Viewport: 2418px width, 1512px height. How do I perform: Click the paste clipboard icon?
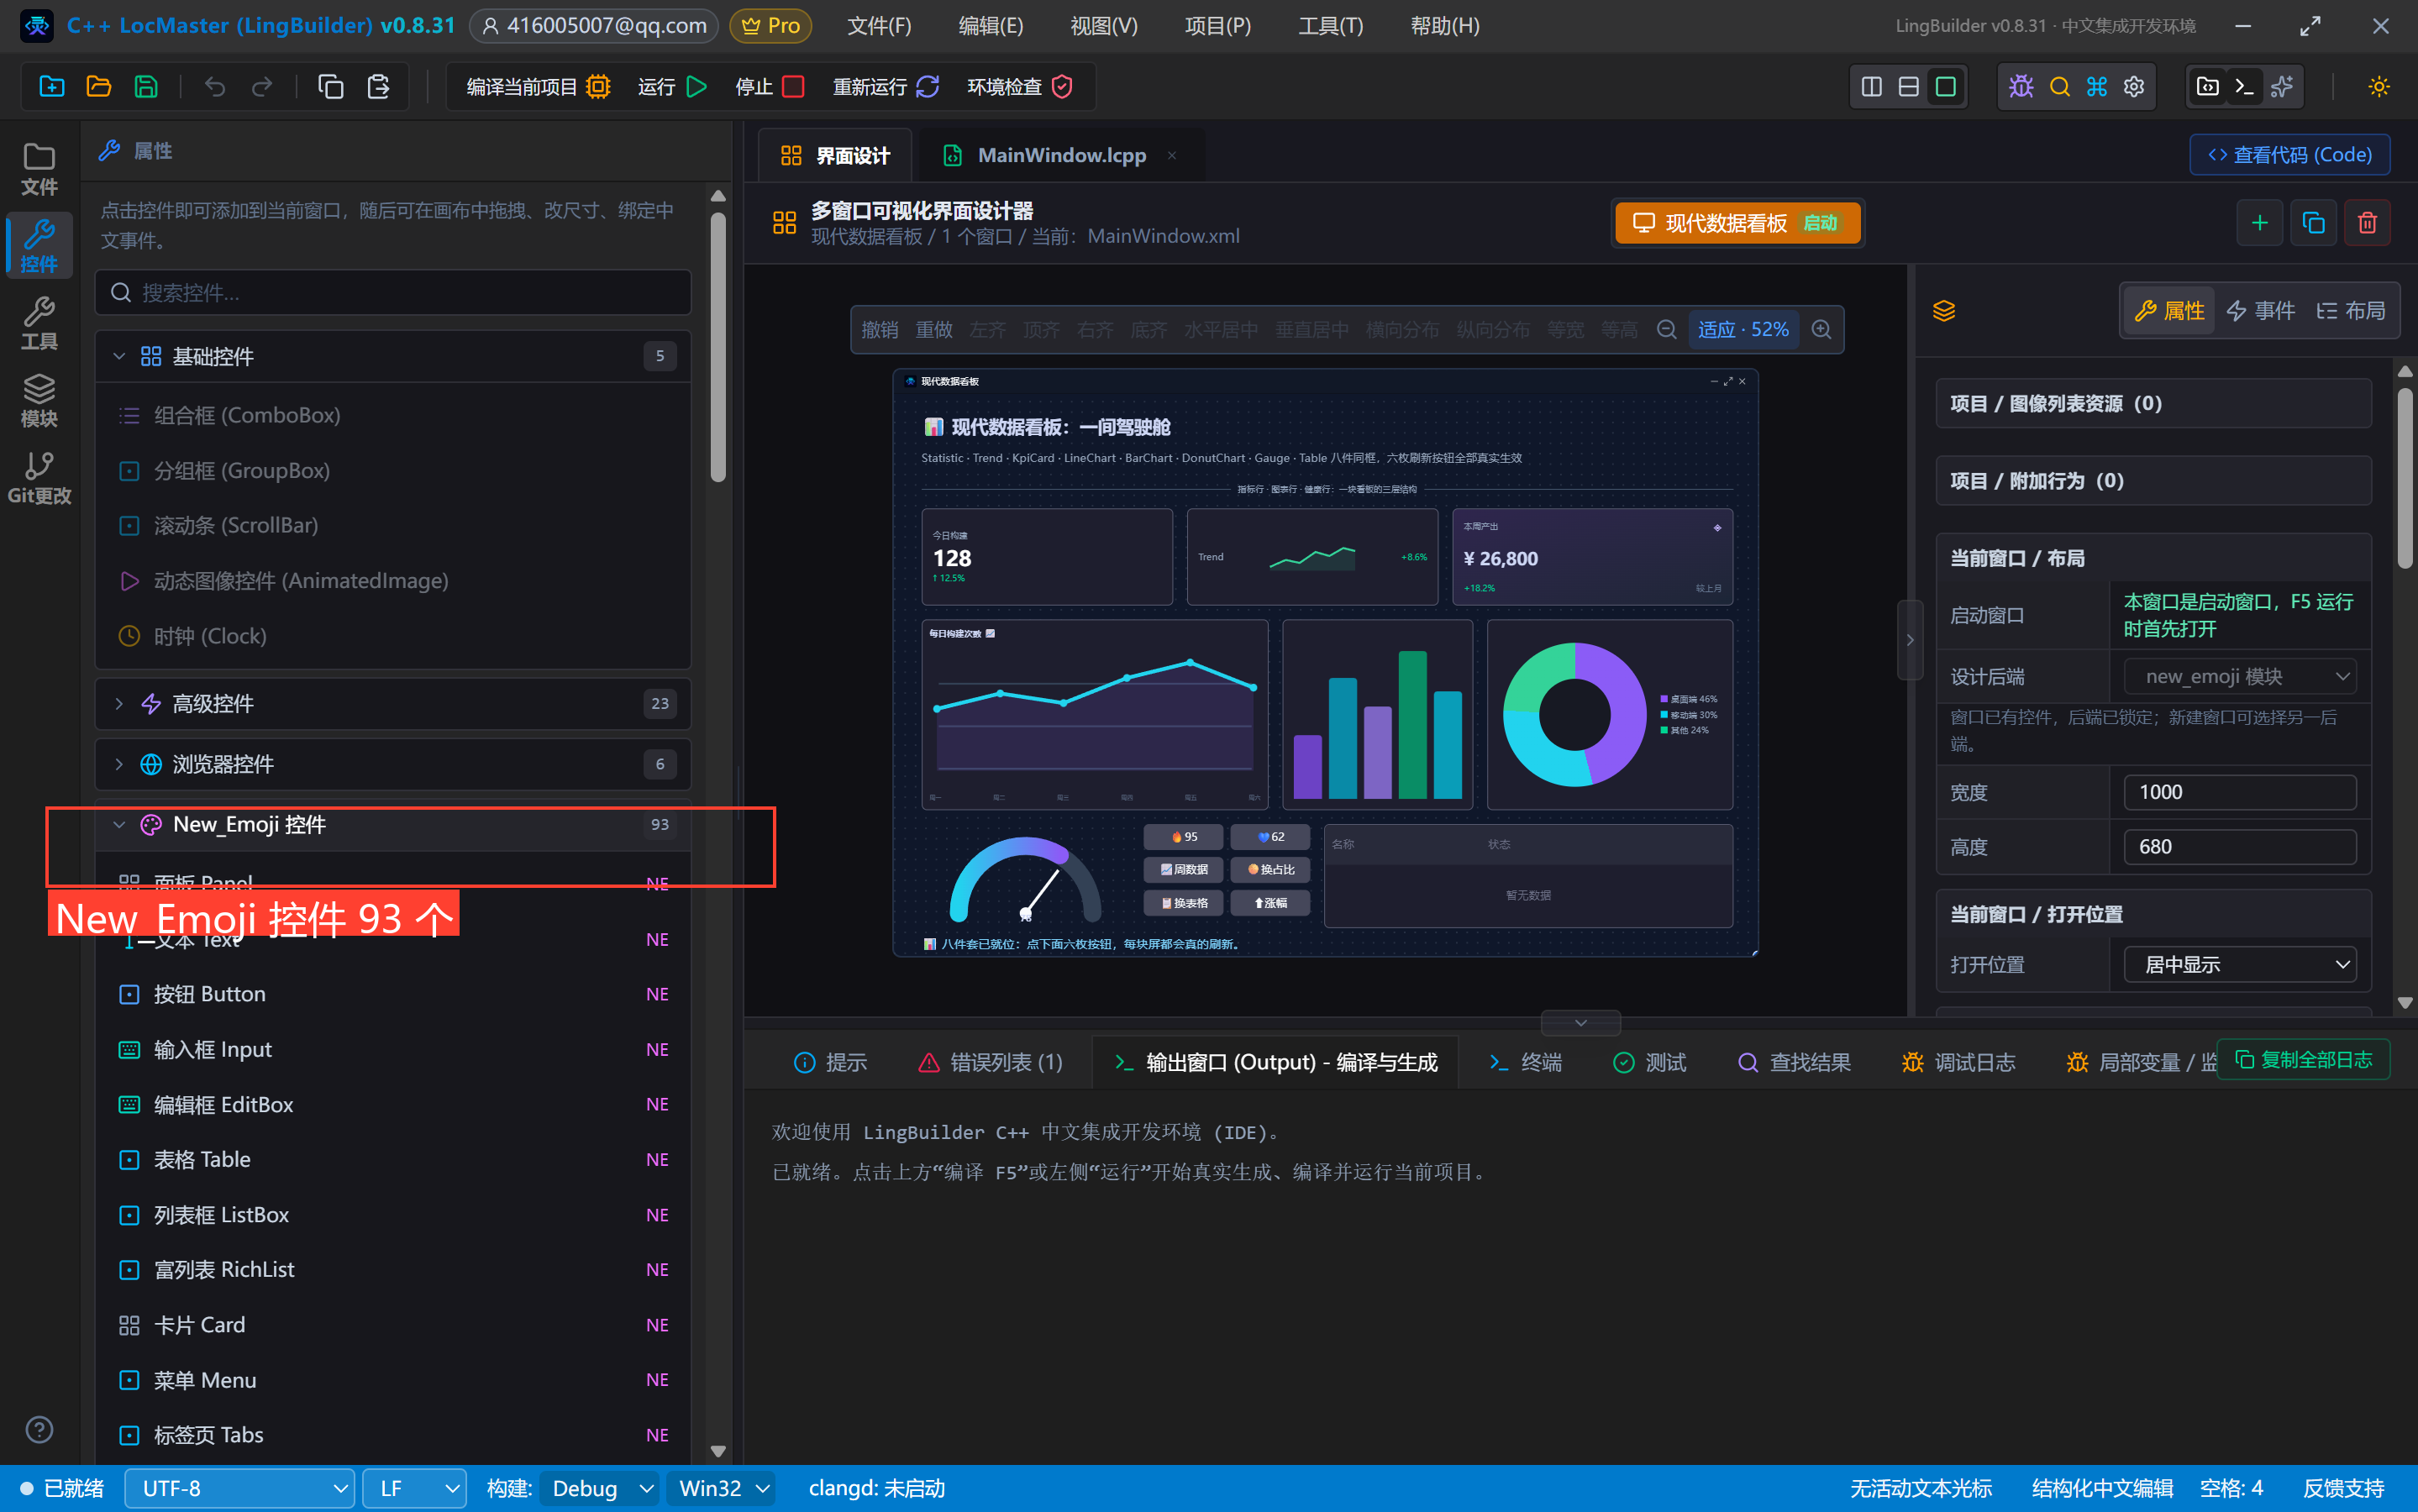coord(378,87)
